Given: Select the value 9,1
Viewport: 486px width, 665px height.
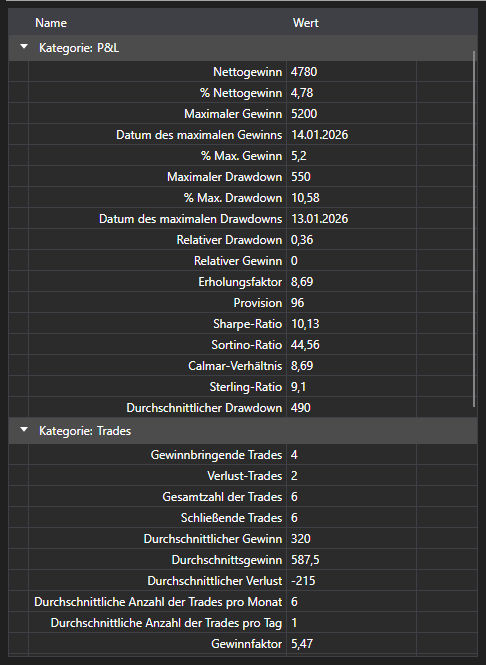Looking at the screenshot, I should [299, 387].
